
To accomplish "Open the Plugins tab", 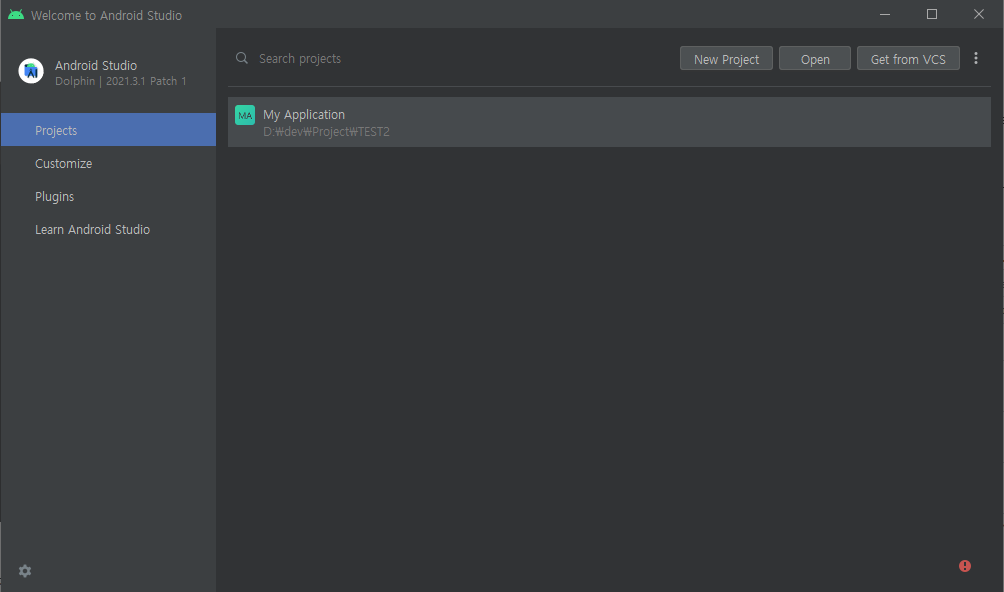I will (x=108, y=196).
